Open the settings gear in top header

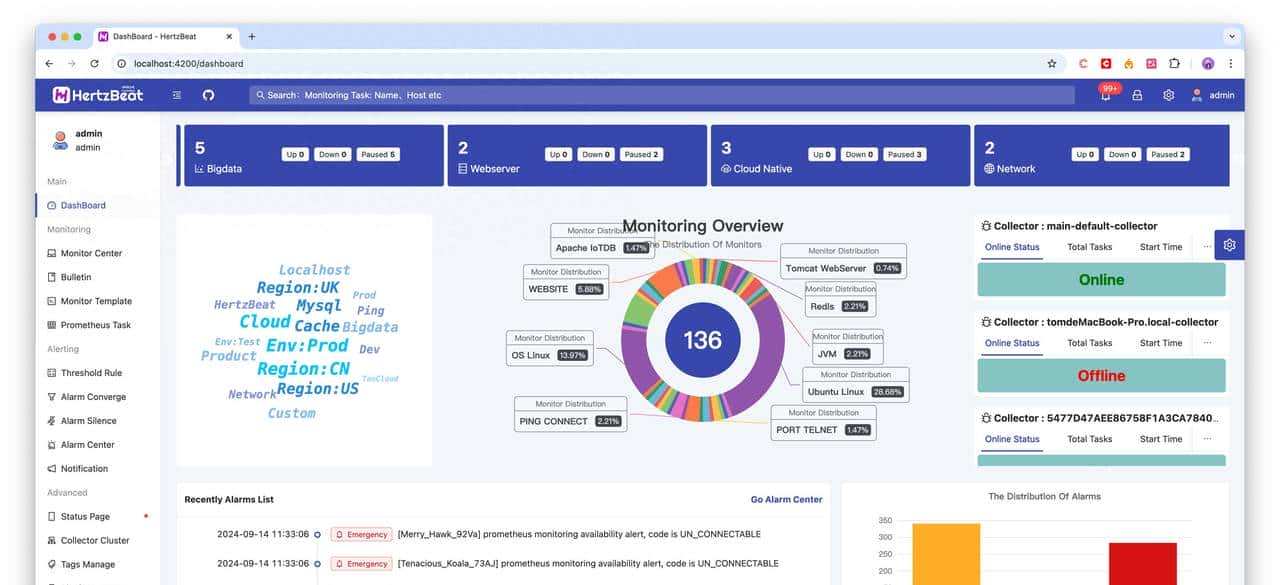click(1168, 95)
